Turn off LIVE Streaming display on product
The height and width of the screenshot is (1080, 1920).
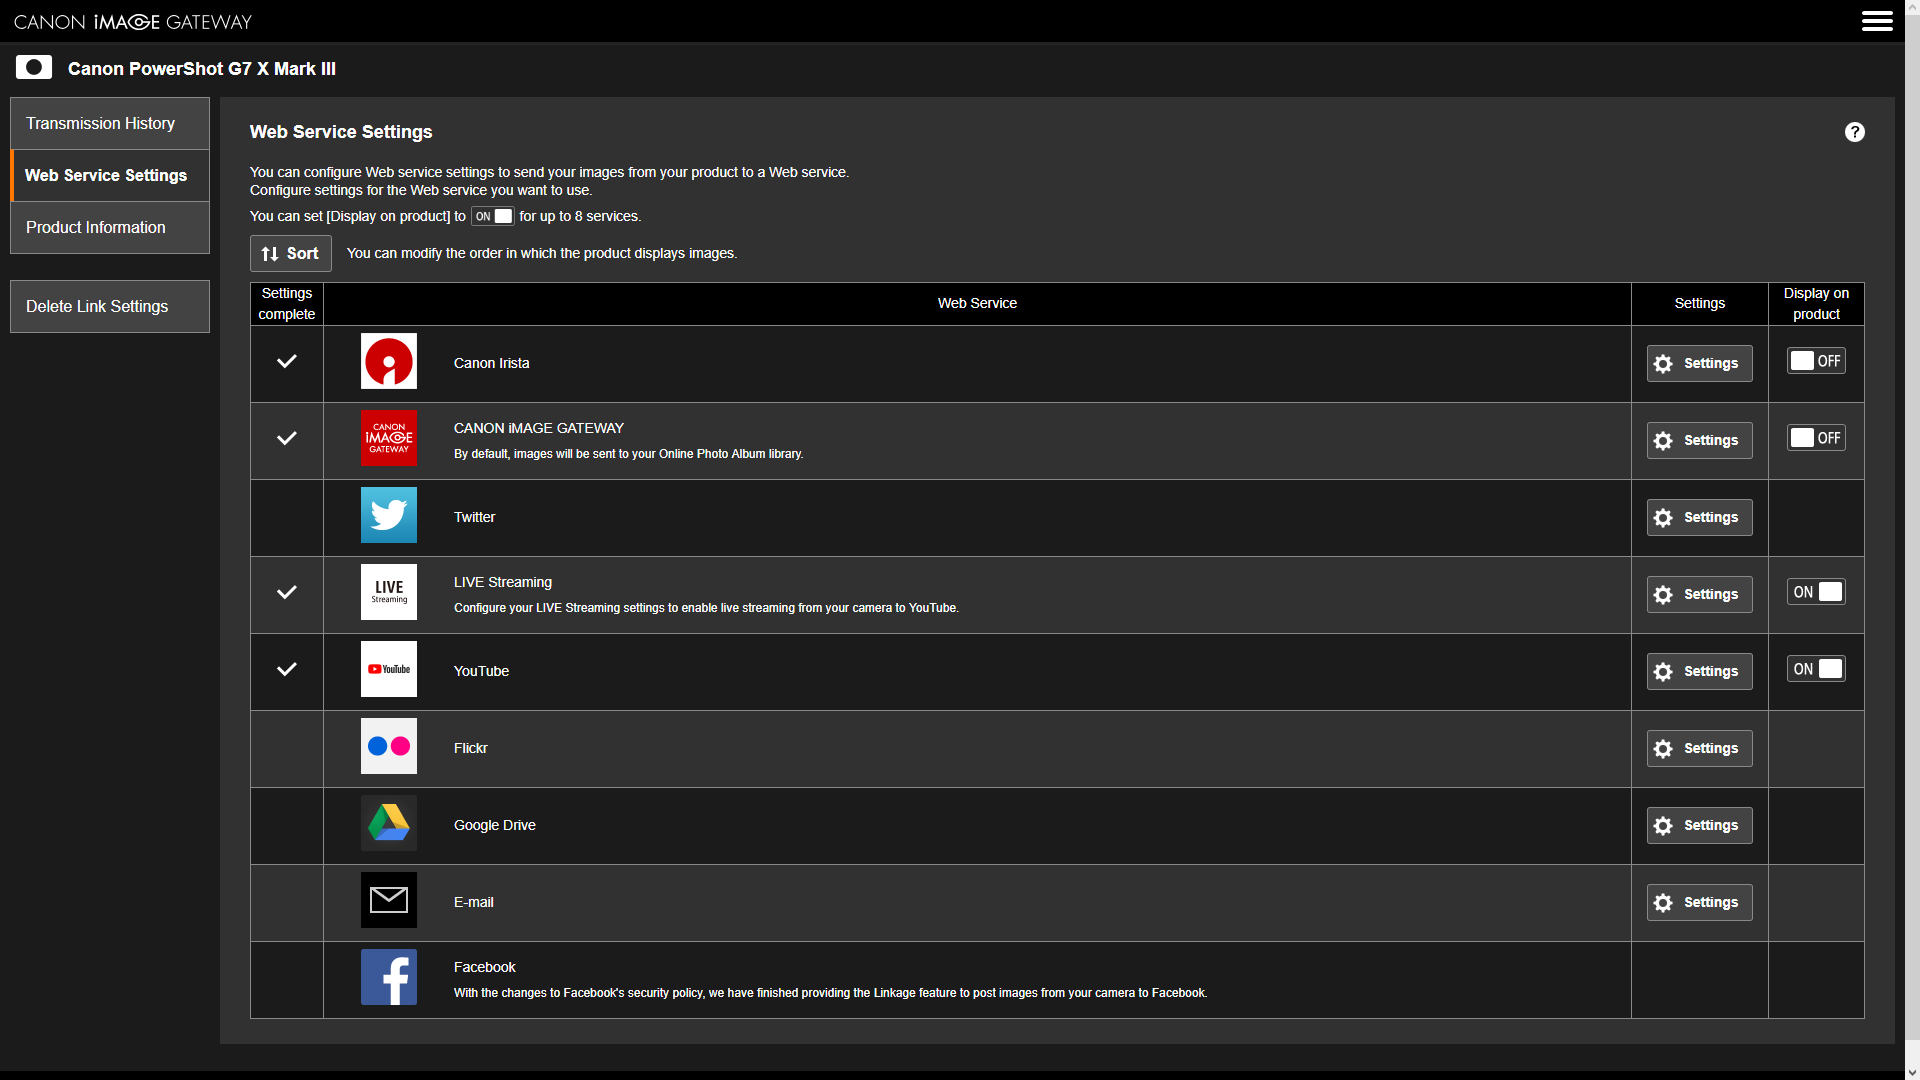[x=1816, y=592]
